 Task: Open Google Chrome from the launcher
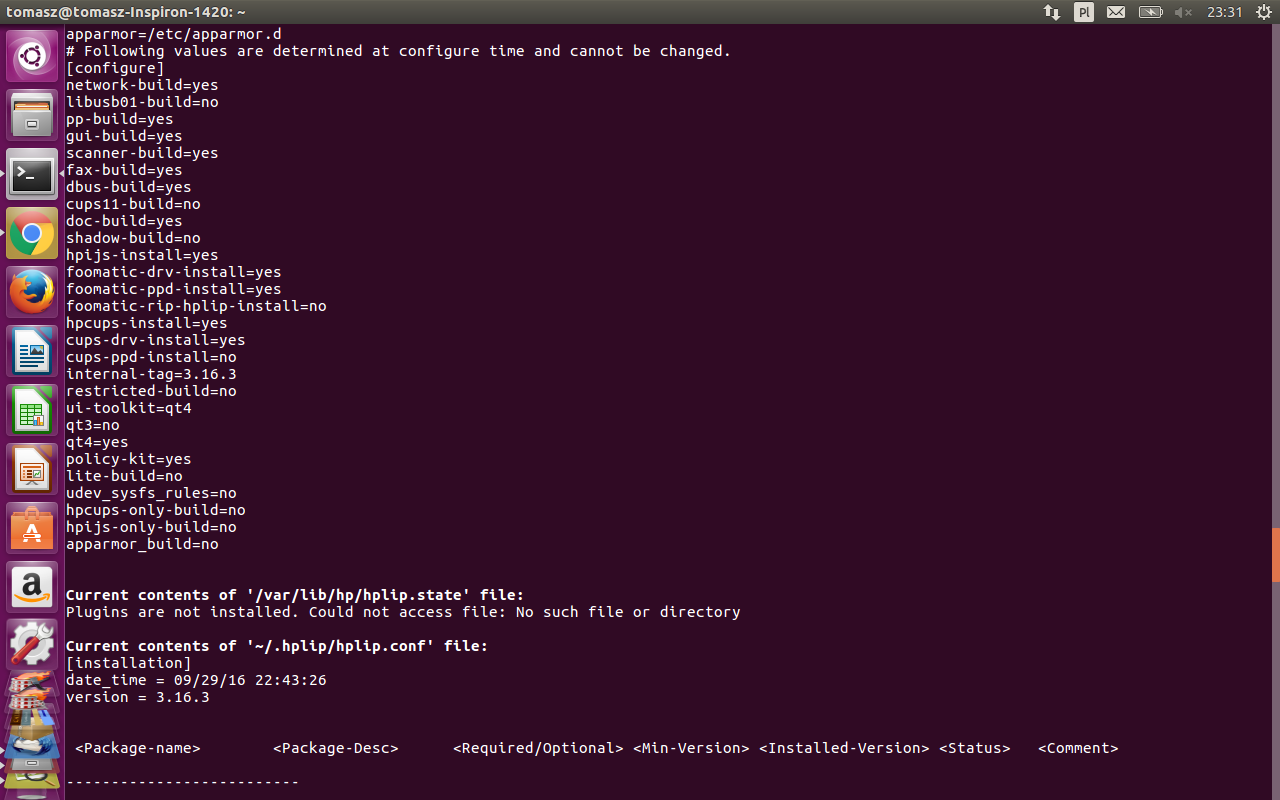[32, 233]
